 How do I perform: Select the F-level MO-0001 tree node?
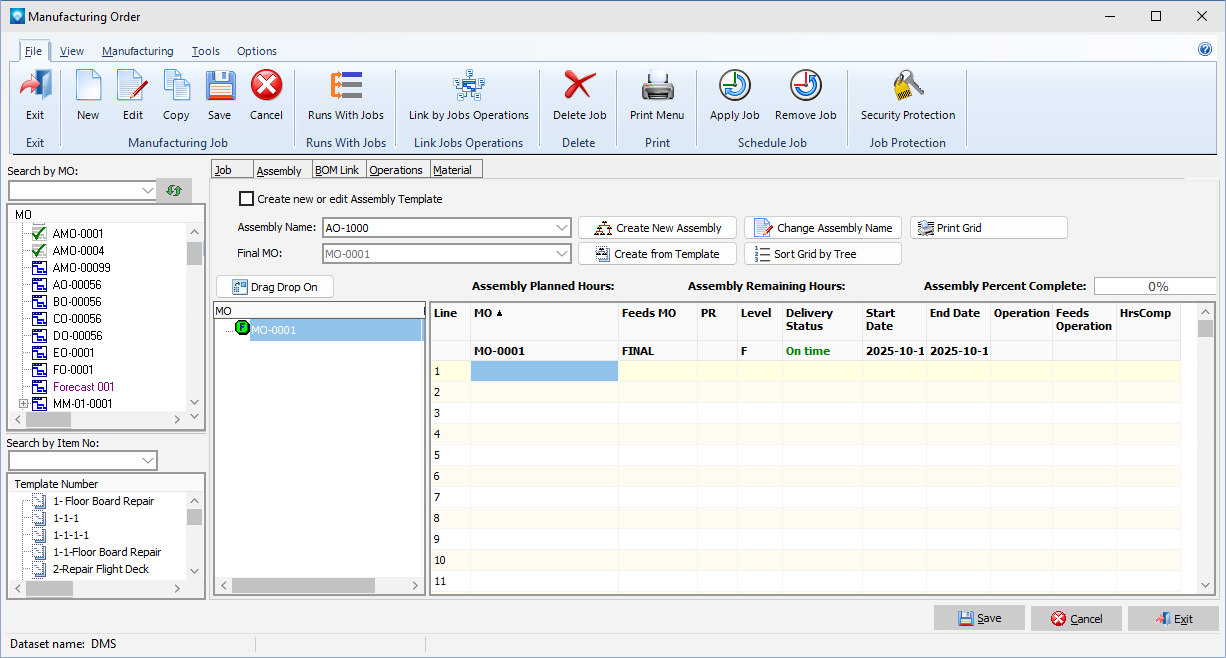tap(274, 330)
